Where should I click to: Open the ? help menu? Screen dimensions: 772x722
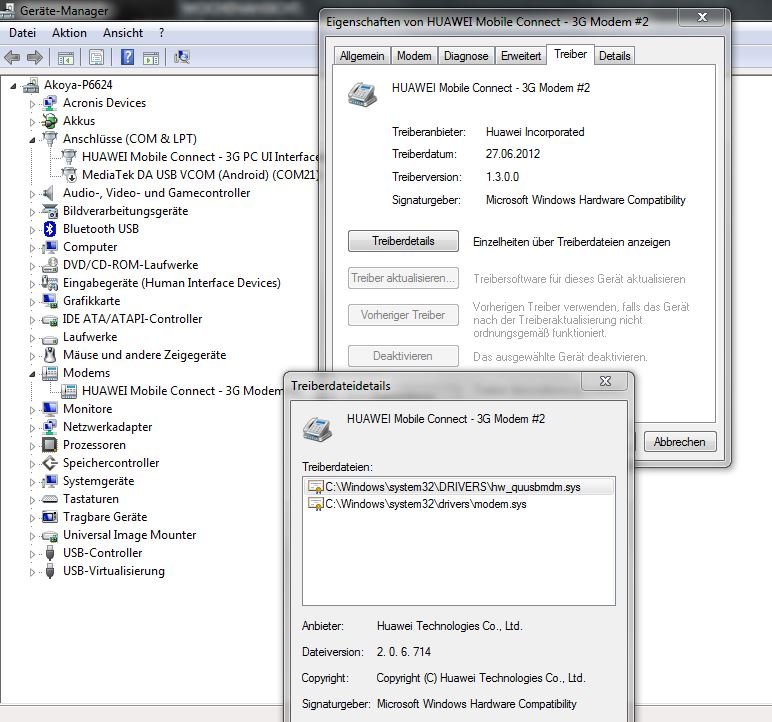click(x=161, y=33)
